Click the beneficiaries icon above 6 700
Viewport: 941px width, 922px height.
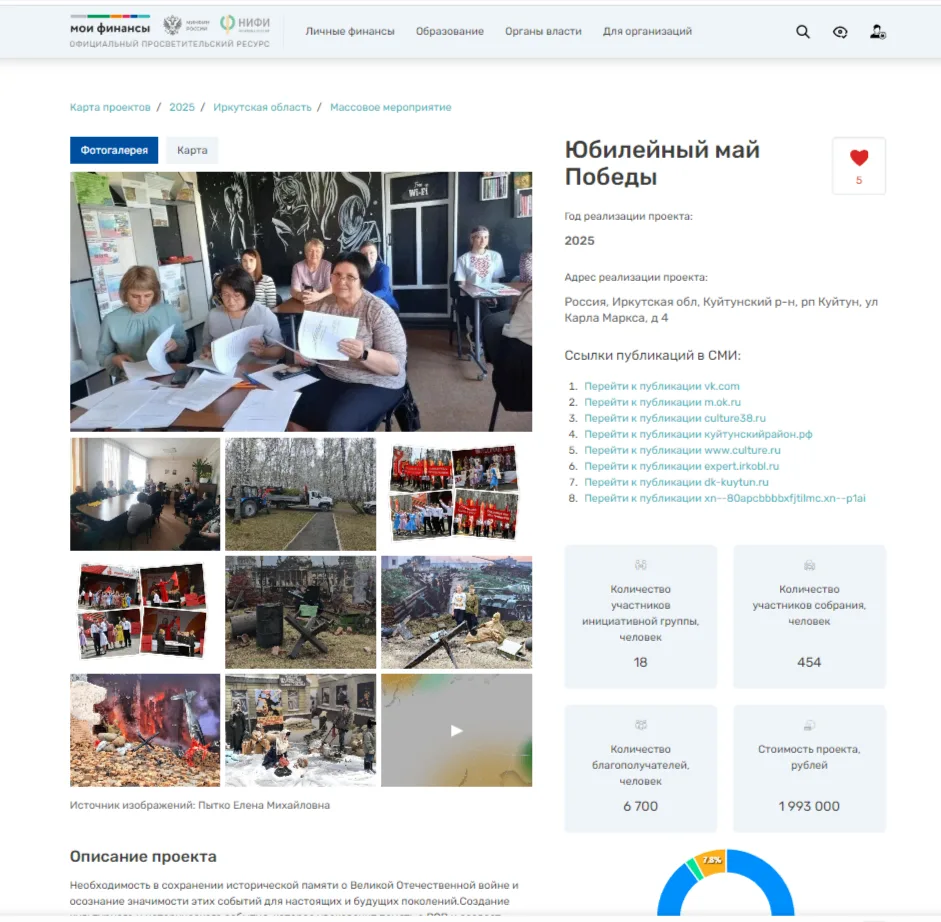[x=640, y=725]
